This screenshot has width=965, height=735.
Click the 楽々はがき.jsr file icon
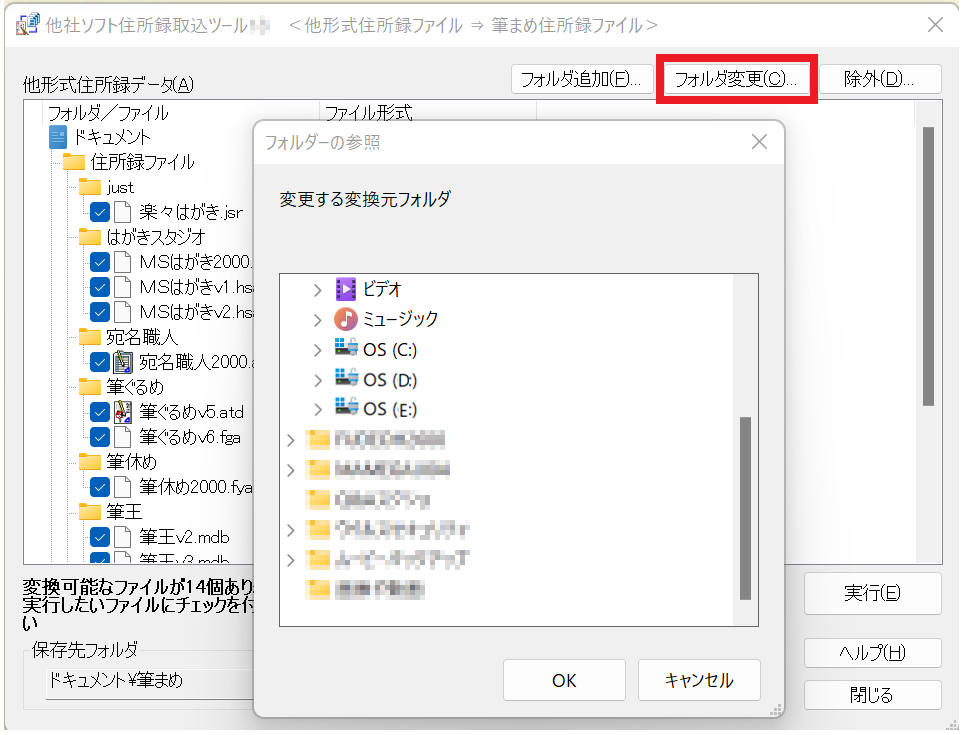(123, 212)
